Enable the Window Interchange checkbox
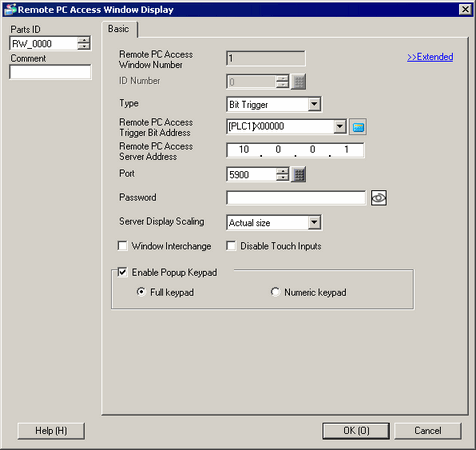 point(122,246)
